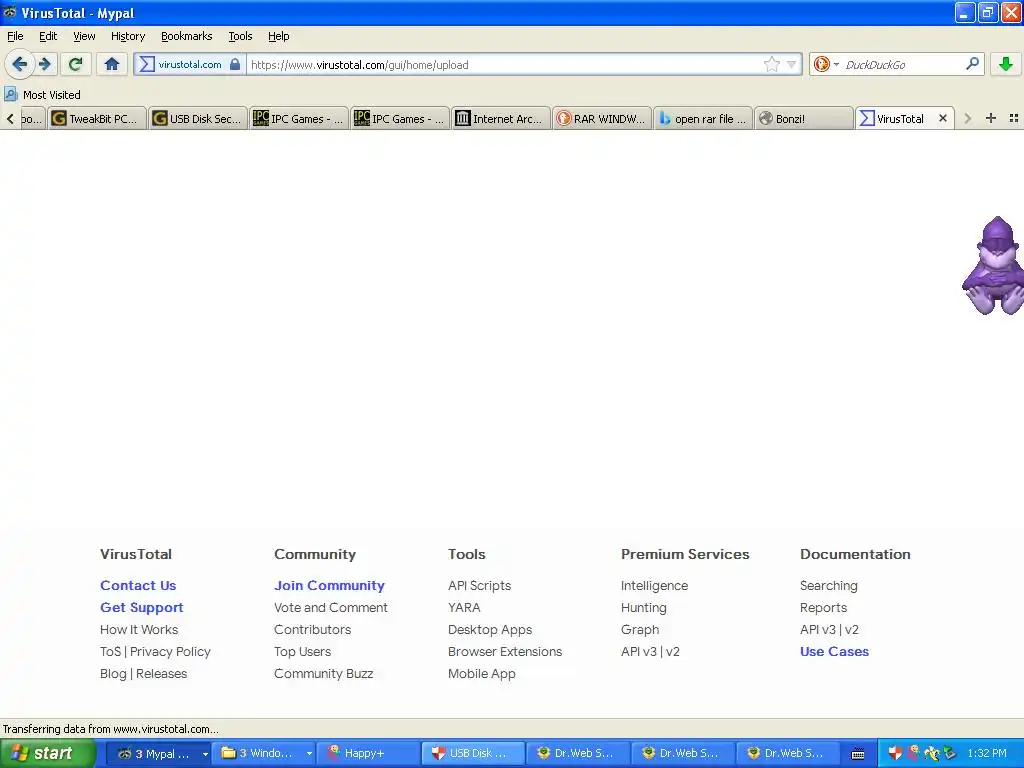Viewport: 1024px width, 768px height.
Task: Open the Graph link
Action: [640, 630]
